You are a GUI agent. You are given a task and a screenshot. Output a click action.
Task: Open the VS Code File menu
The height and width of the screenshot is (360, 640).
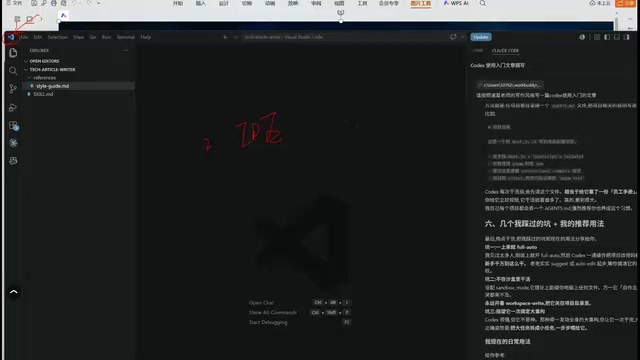[x=24, y=37]
